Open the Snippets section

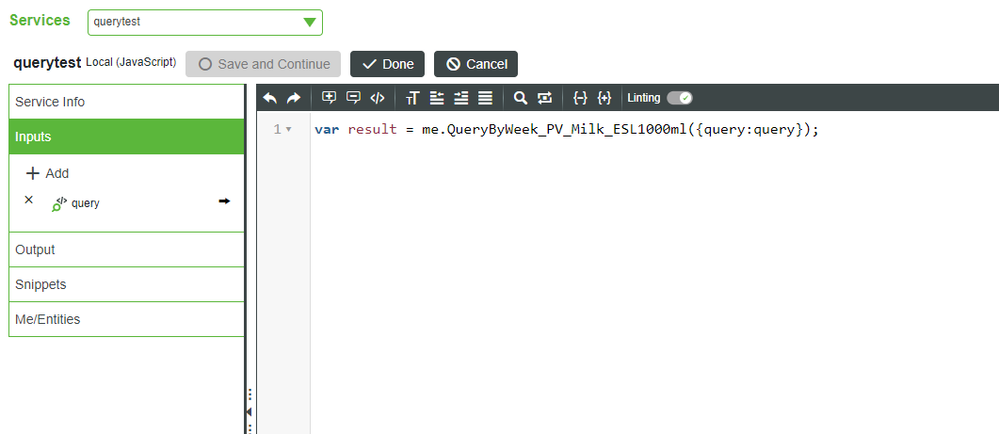pos(127,284)
